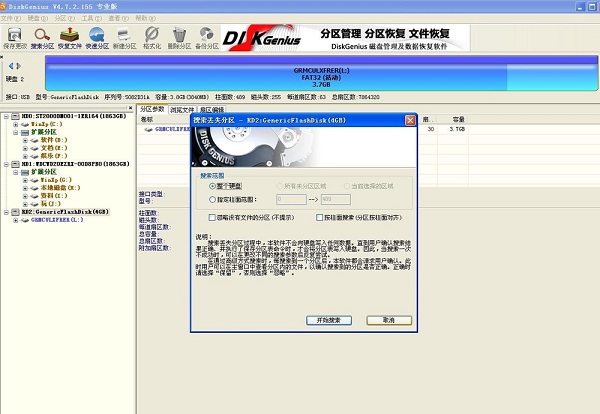600x414 pixels.
Task: Click the 新建分区 (new partition) toolbar icon
Action: (124, 38)
